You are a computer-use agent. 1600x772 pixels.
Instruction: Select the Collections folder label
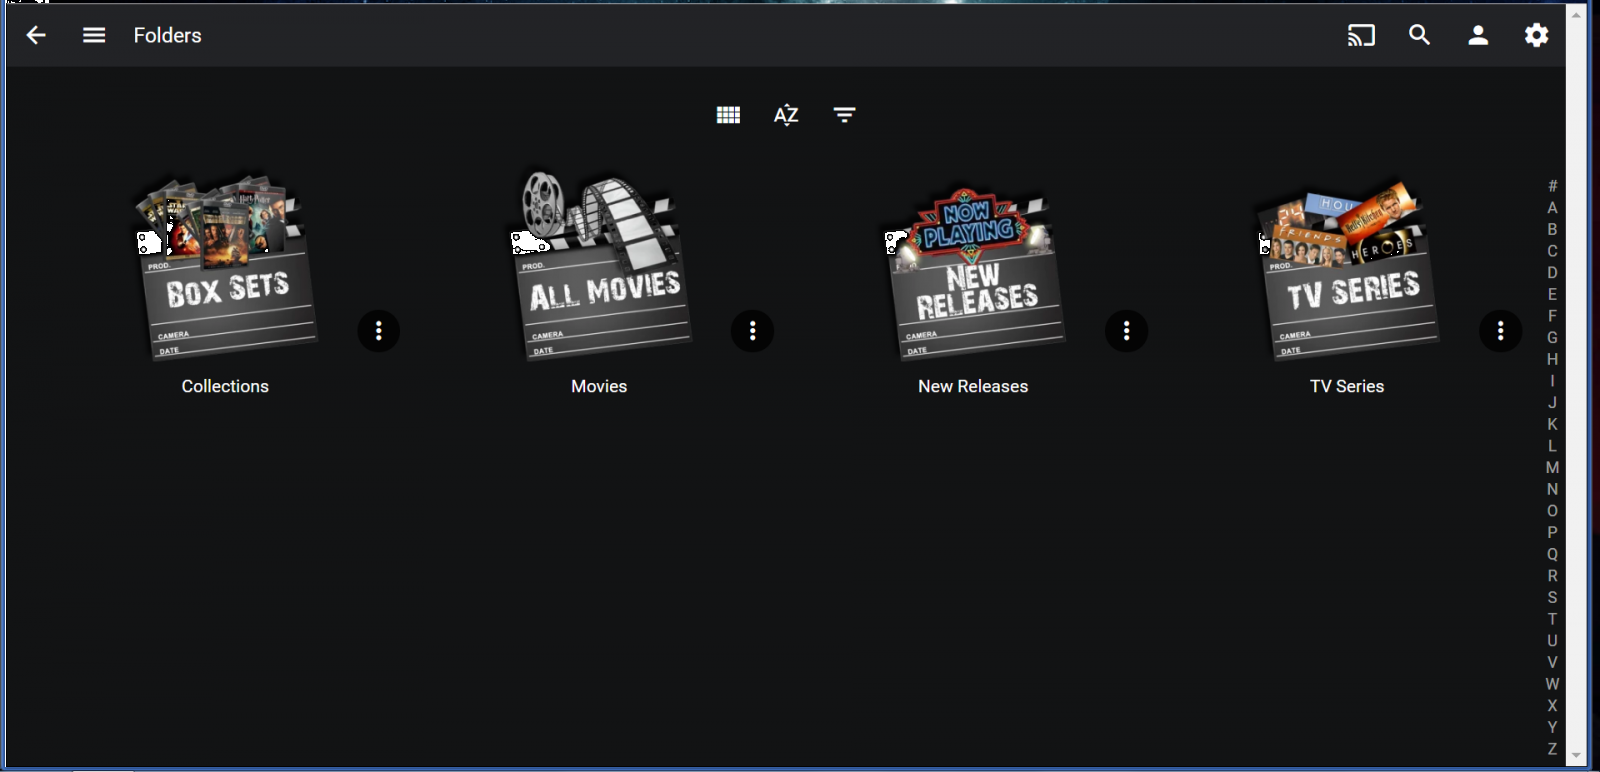tap(225, 387)
